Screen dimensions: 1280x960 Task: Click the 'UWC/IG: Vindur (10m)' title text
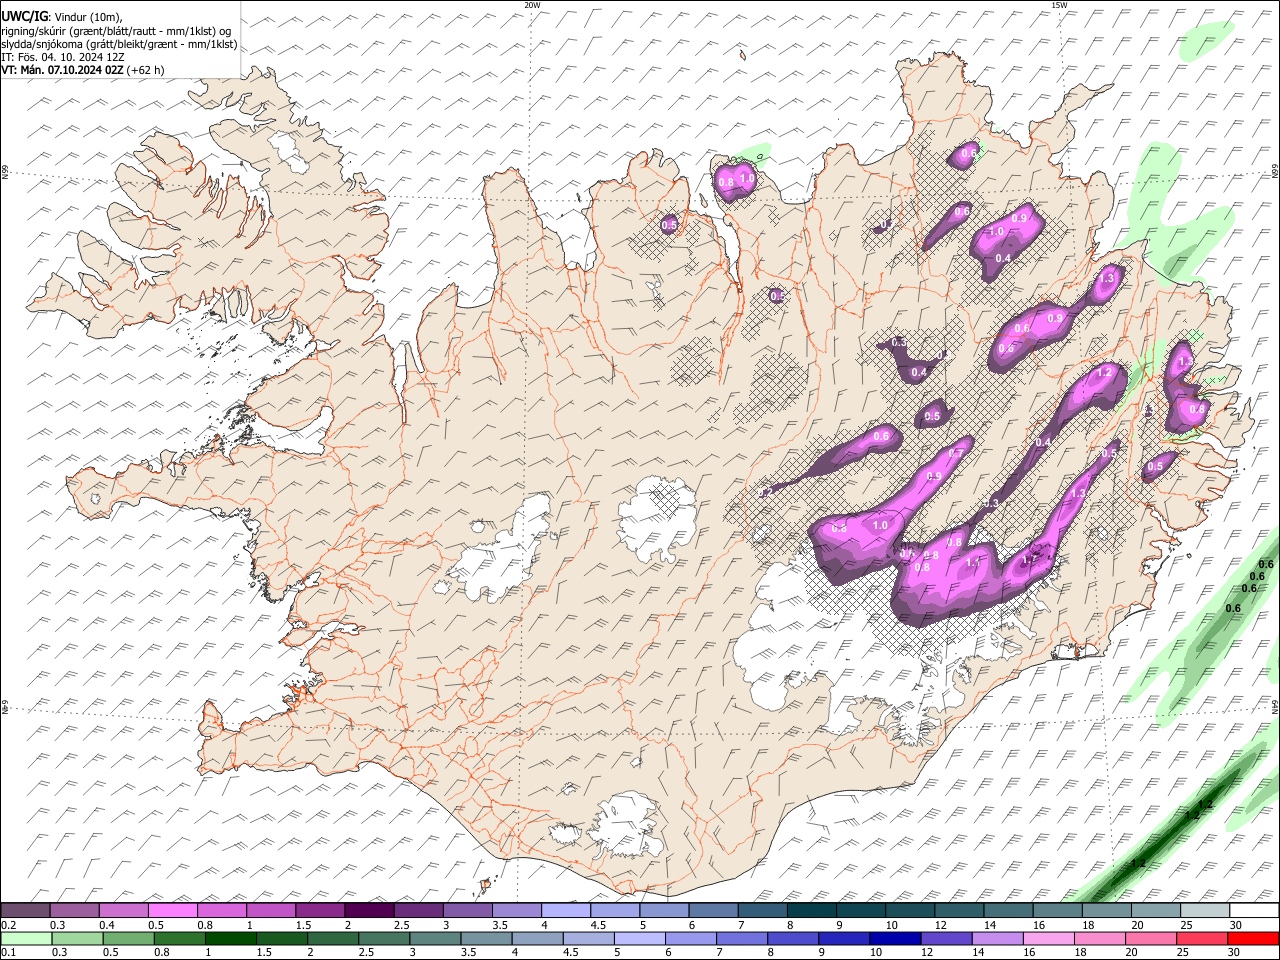point(62,16)
